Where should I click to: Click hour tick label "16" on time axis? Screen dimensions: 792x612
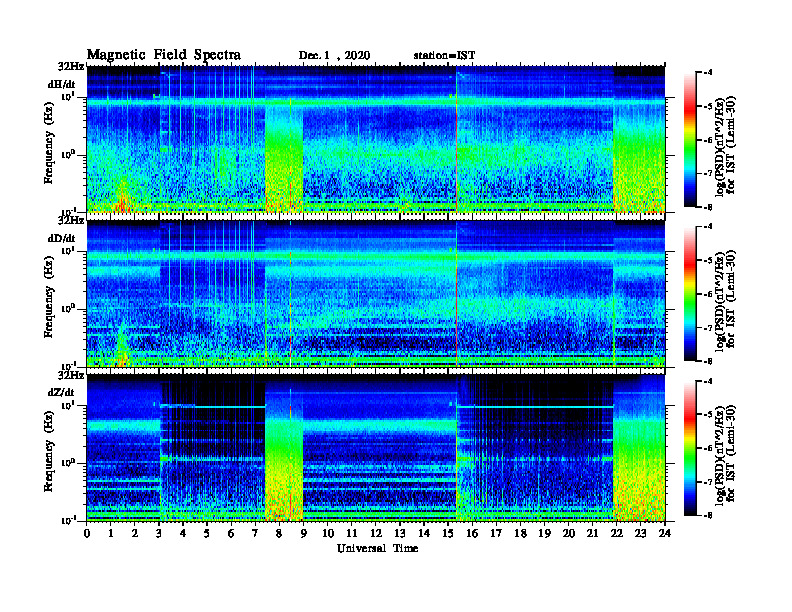(x=472, y=533)
